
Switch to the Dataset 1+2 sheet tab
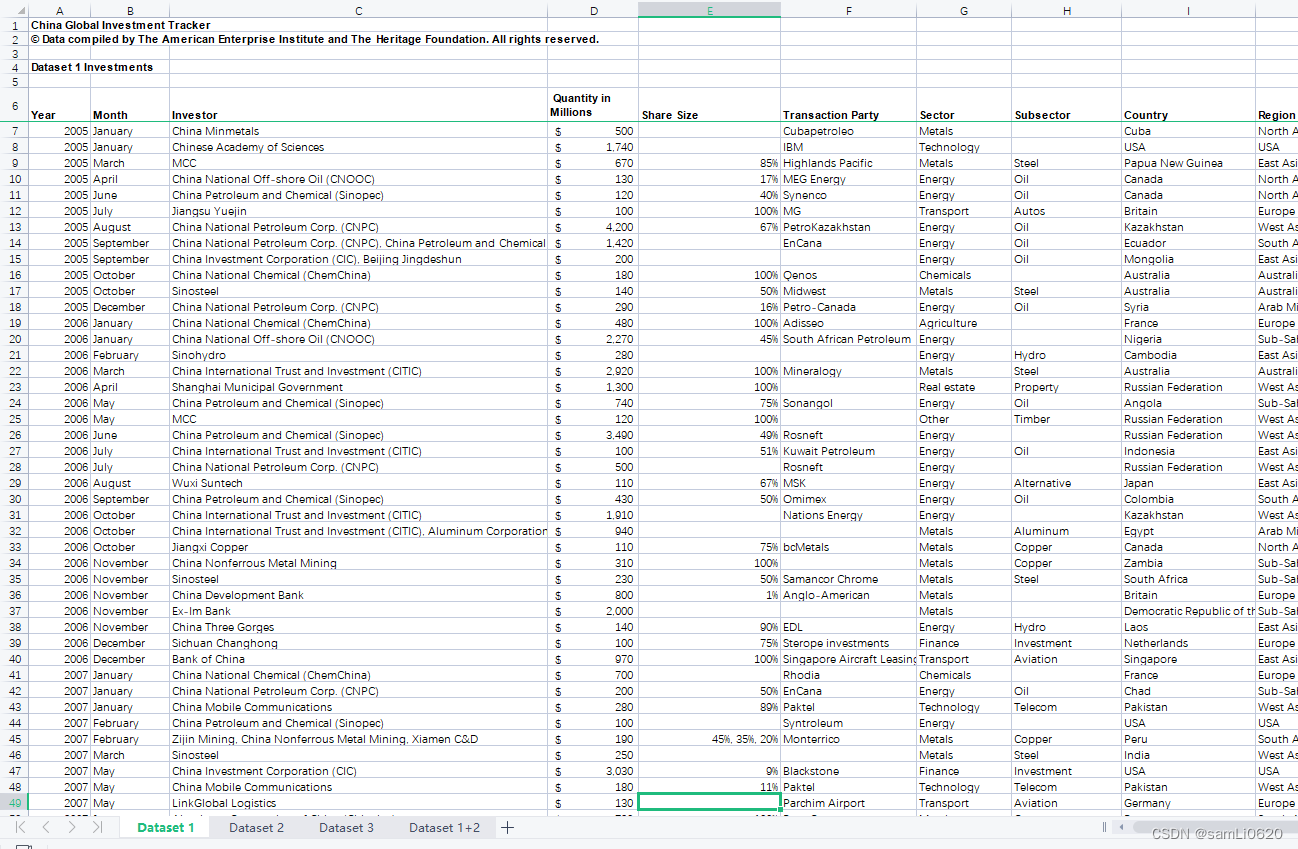tap(444, 827)
